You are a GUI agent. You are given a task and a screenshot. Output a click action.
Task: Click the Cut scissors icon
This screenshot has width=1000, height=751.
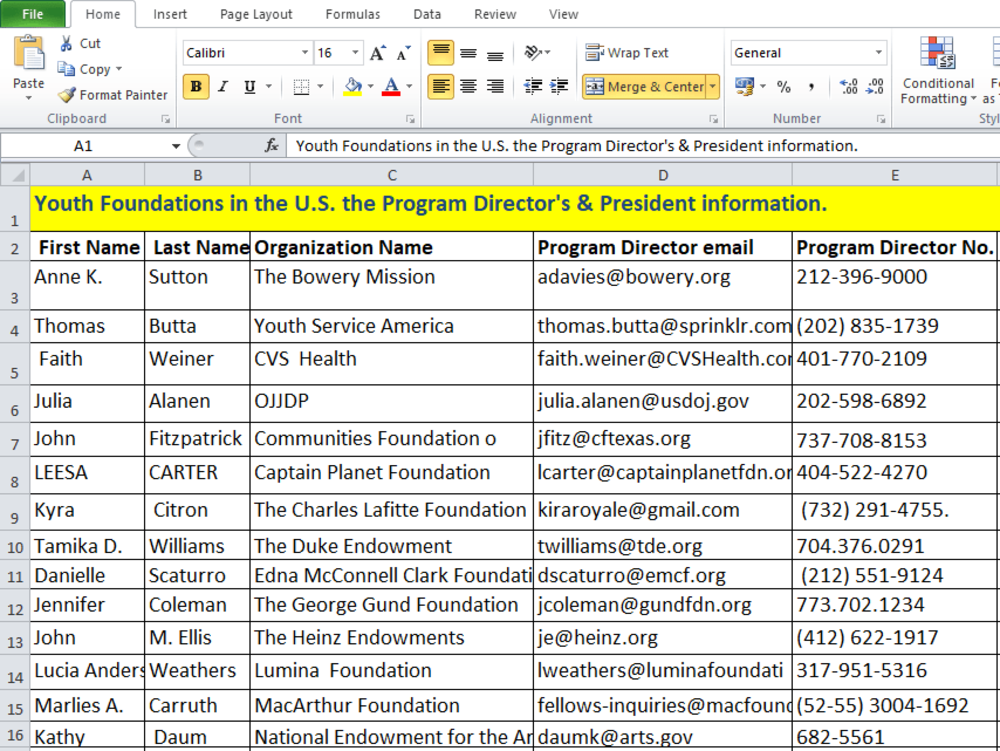tap(66, 43)
